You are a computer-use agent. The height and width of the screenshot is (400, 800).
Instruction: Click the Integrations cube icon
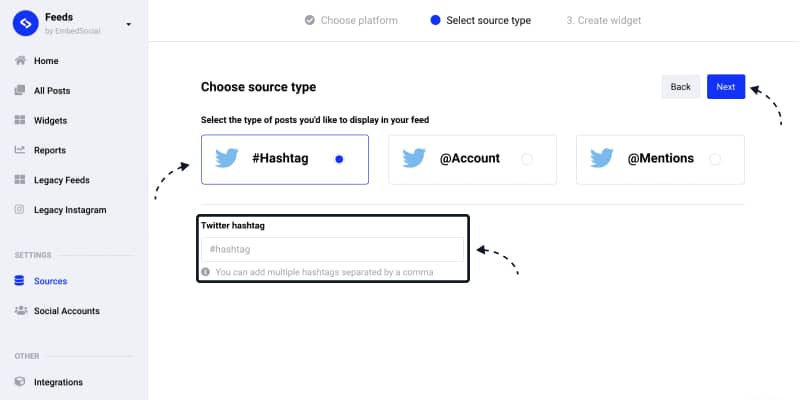click(x=20, y=382)
